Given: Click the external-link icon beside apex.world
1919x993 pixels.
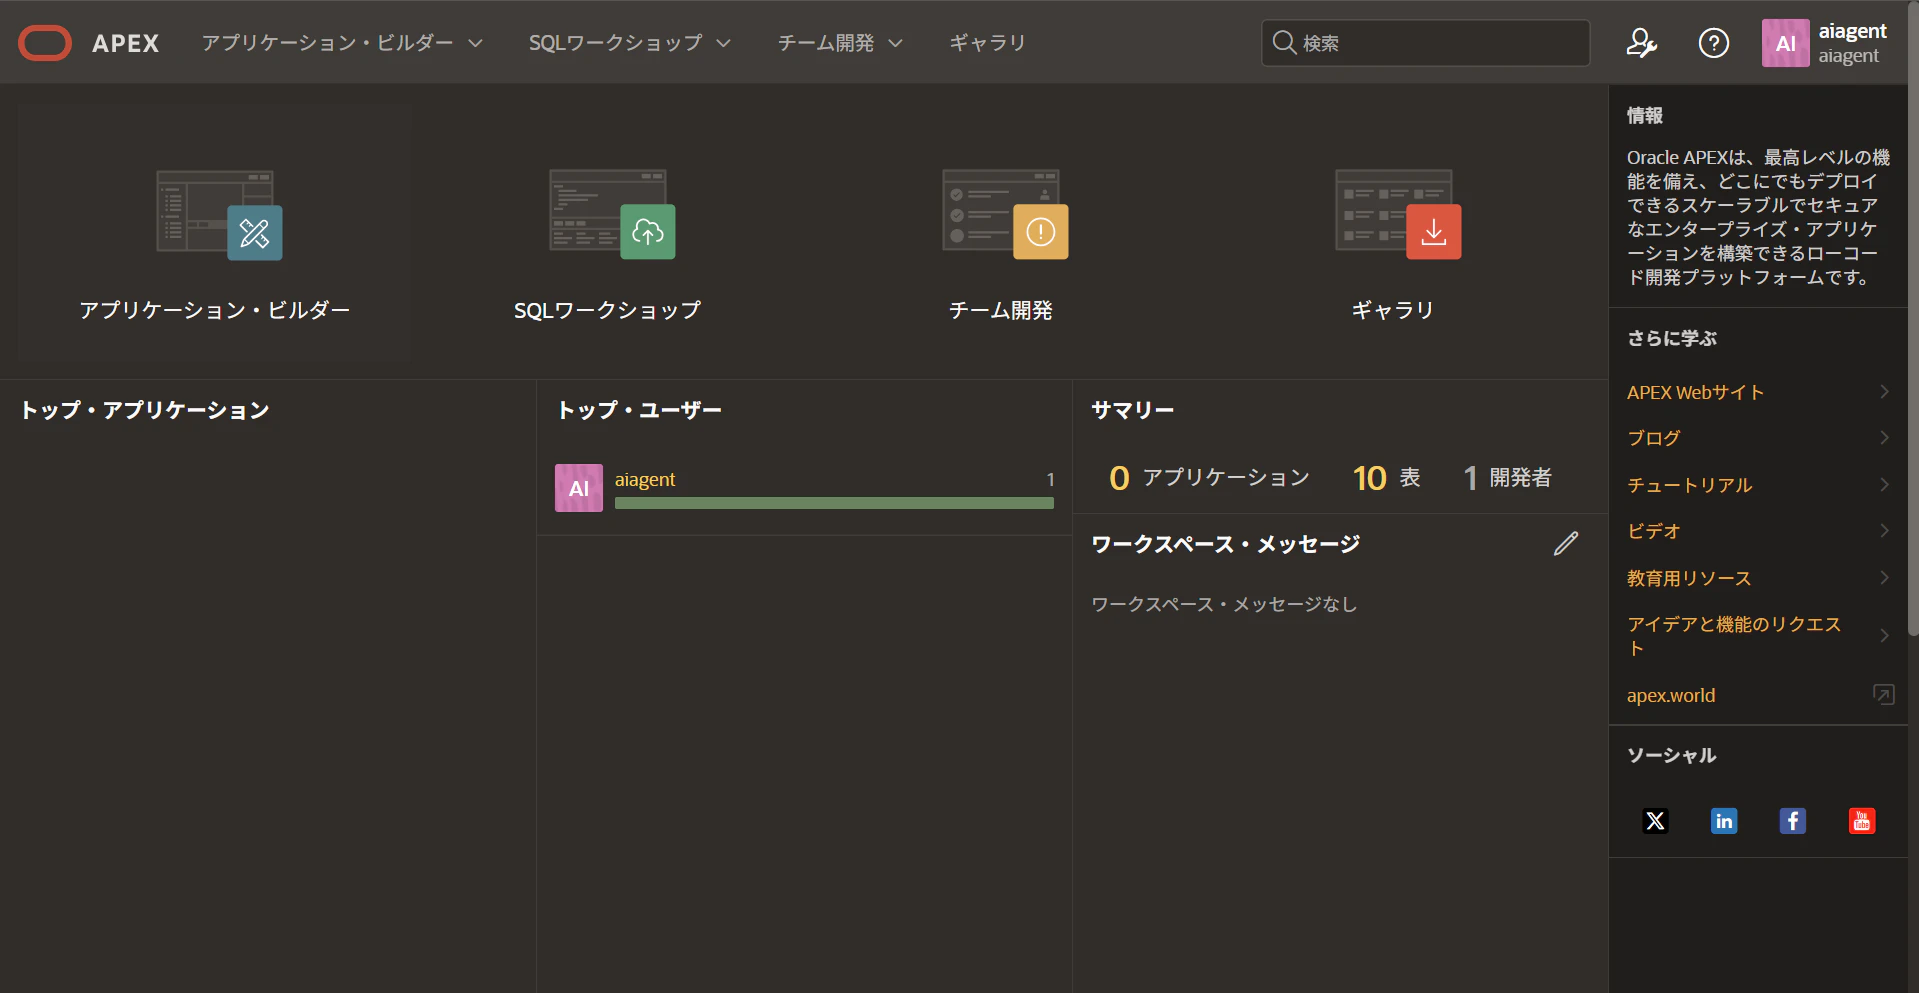Looking at the screenshot, I should [x=1884, y=694].
